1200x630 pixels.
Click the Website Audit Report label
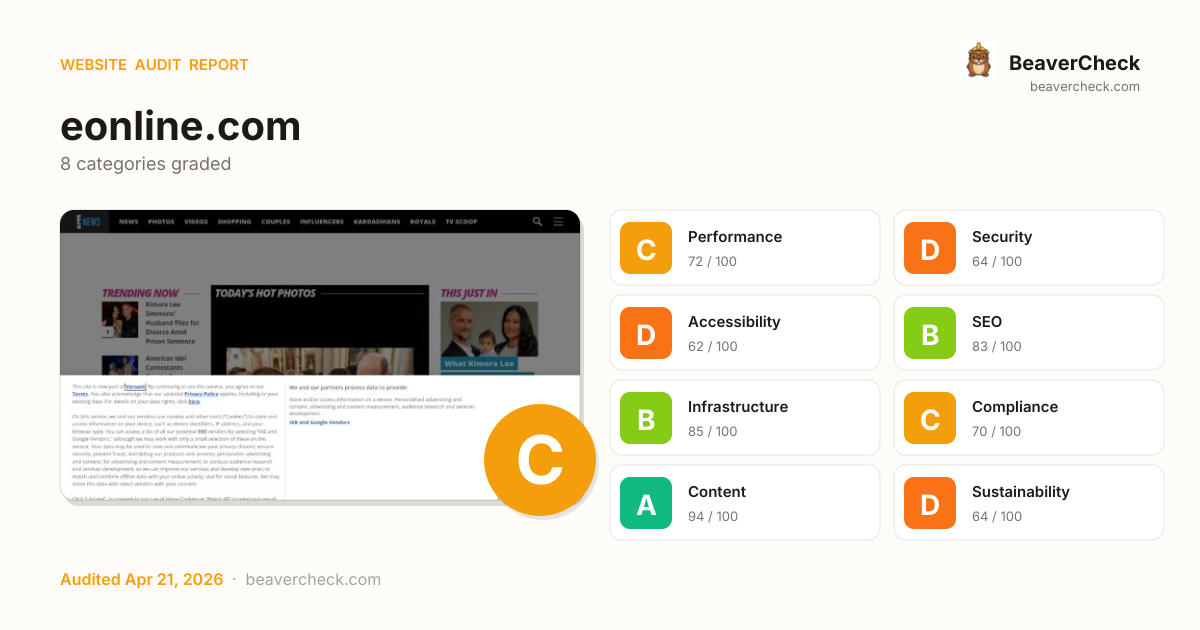click(154, 65)
